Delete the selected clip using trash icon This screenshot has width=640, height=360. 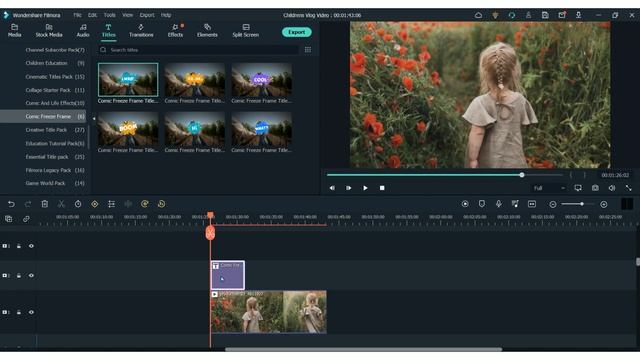(x=44, y=204)
